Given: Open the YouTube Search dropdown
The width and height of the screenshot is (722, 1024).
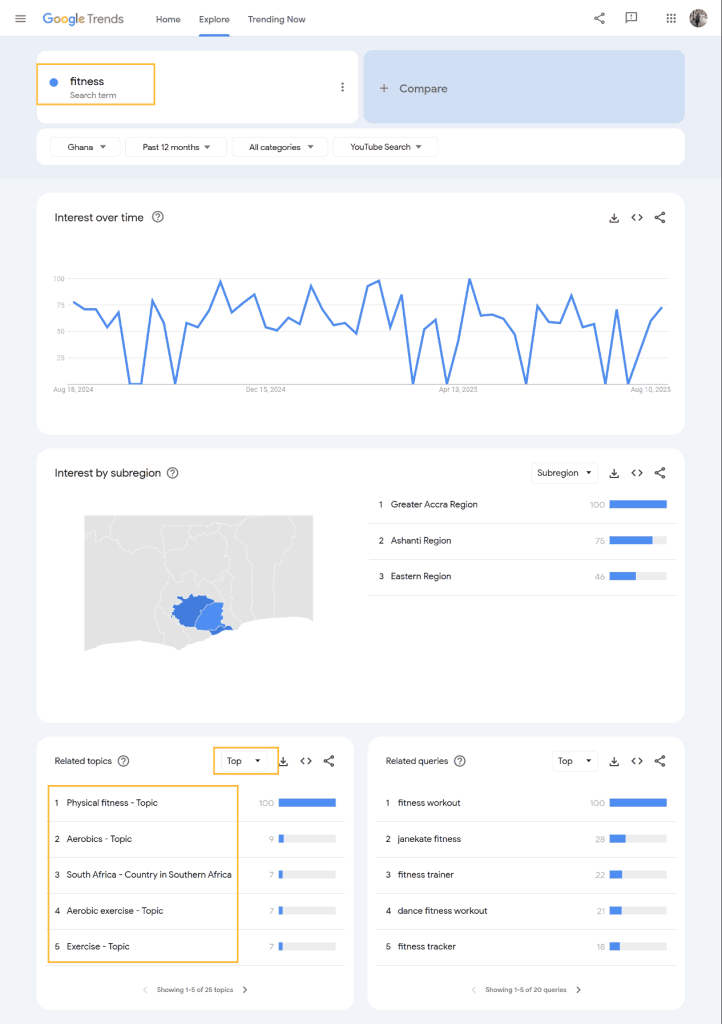Looking at the screenshot, I should (385, 147).
